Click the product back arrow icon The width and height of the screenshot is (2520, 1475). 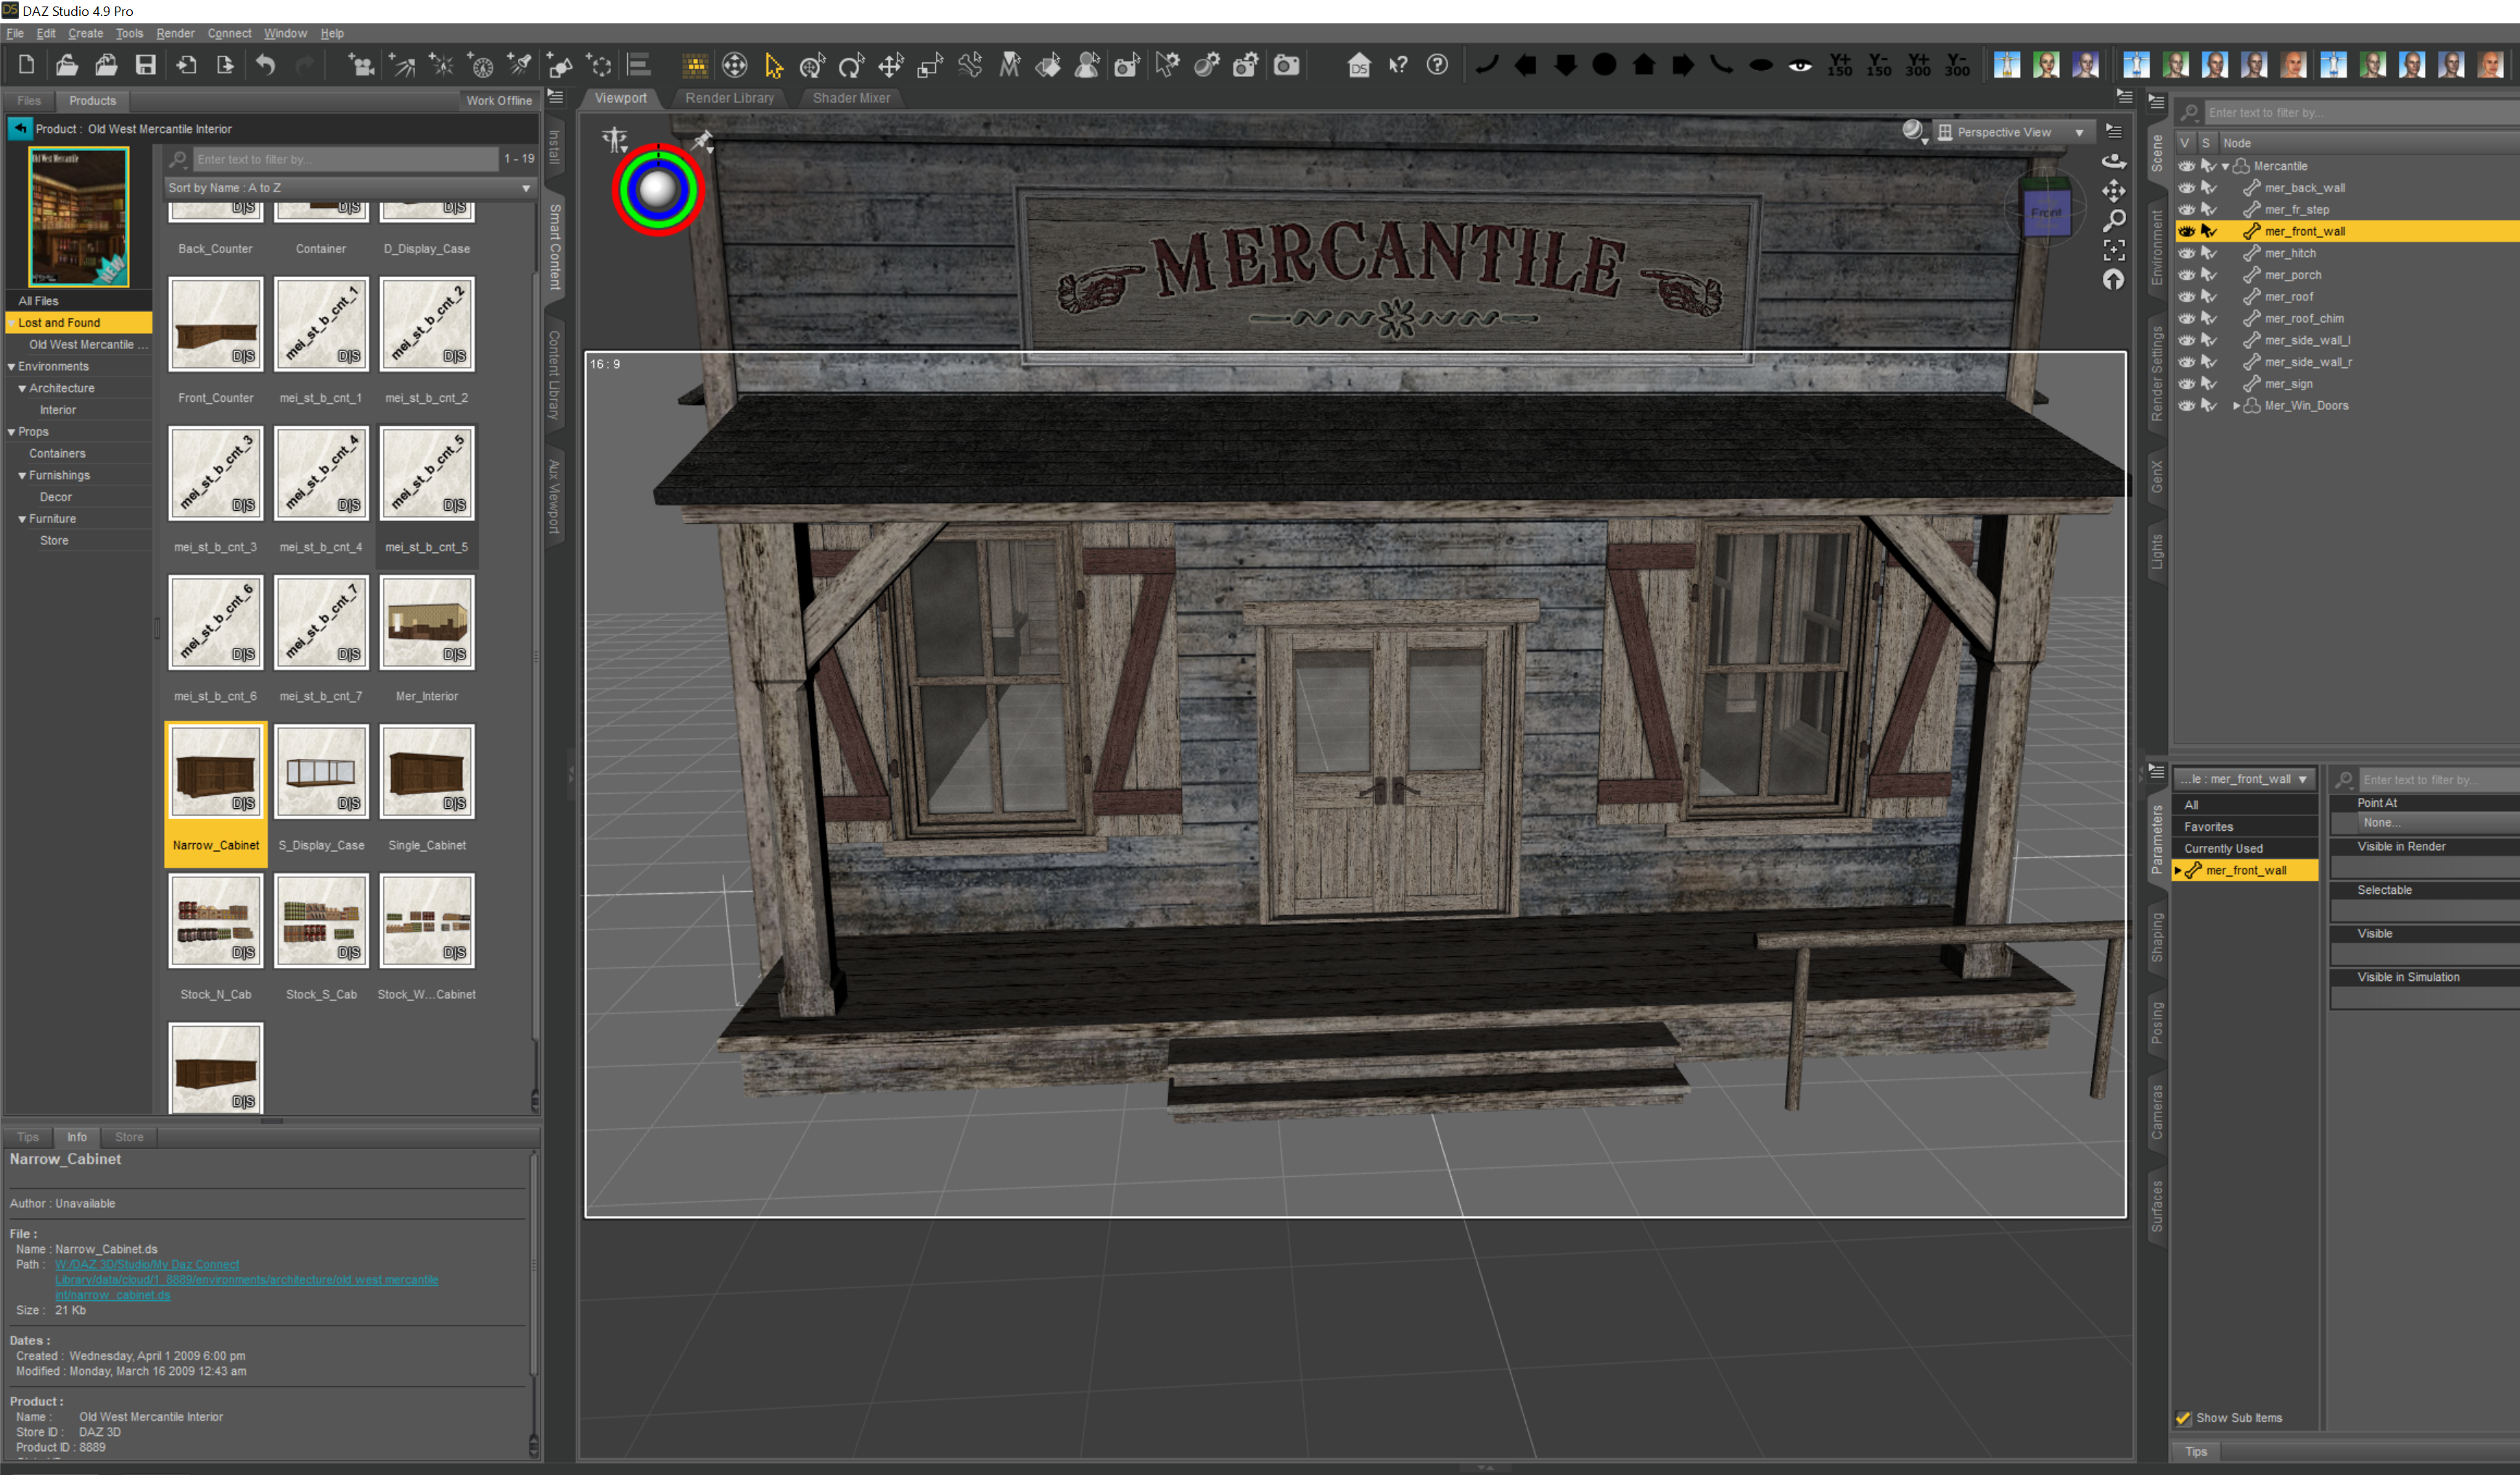[x=20, y=128]
